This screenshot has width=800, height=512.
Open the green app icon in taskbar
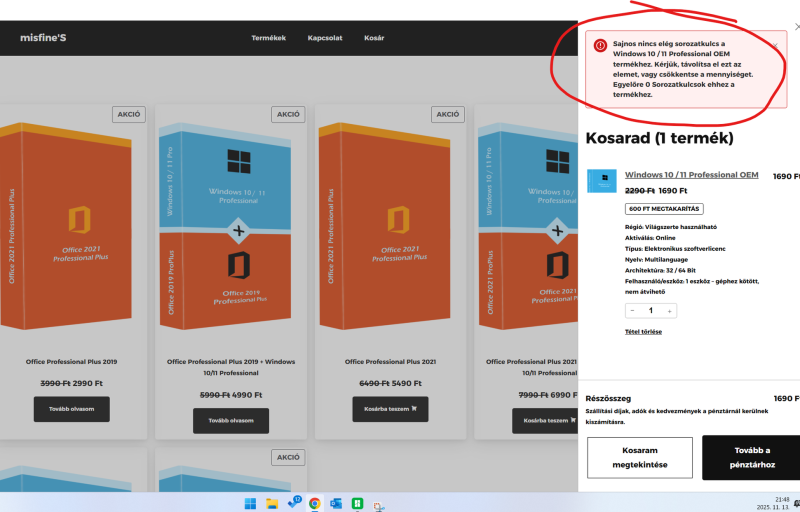(x=357, y=504)
